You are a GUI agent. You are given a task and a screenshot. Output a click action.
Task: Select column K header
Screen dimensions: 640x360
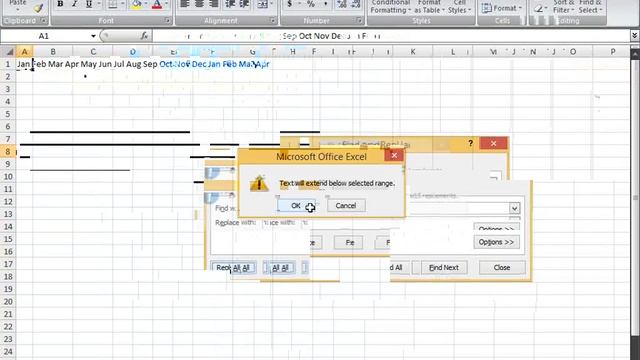coord(413,52)
